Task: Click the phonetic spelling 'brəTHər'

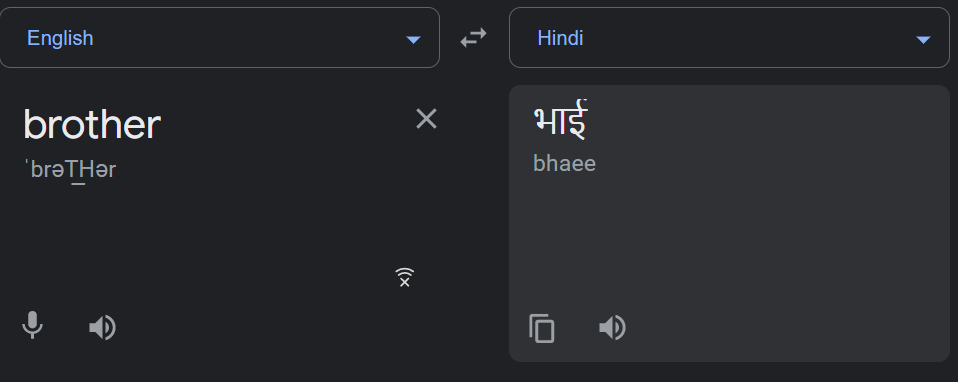Action: coord(70,170)
